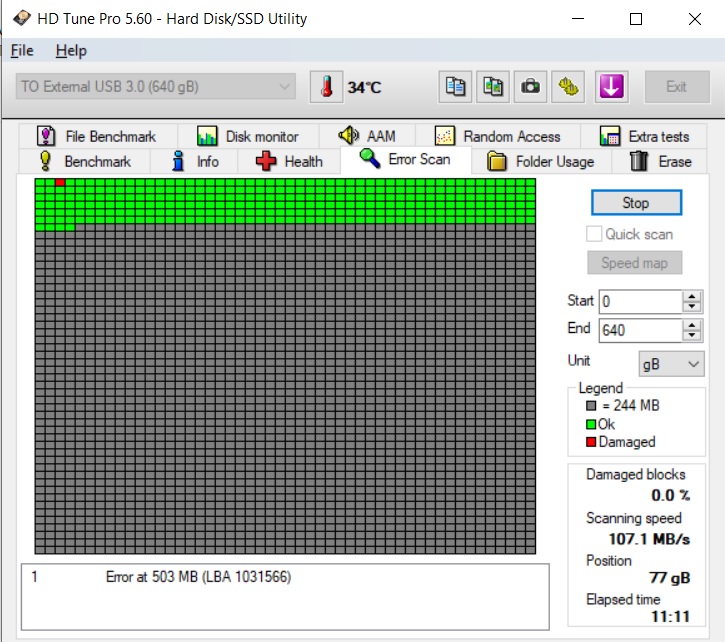Click the 77 gB position value
This screenshot has height=642, width=725.
670,578
